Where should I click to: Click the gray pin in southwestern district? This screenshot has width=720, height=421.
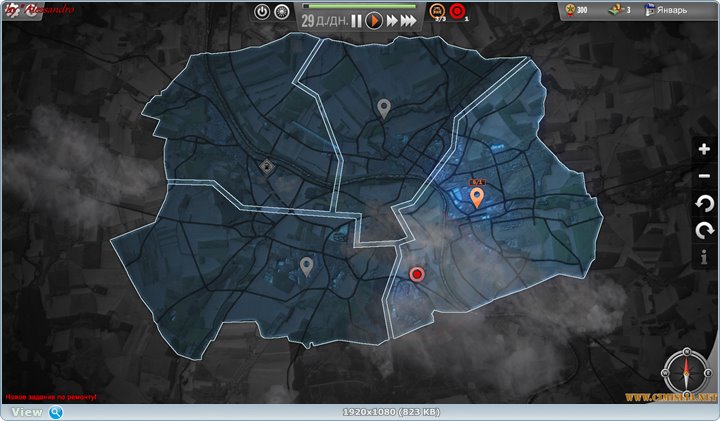307,265
